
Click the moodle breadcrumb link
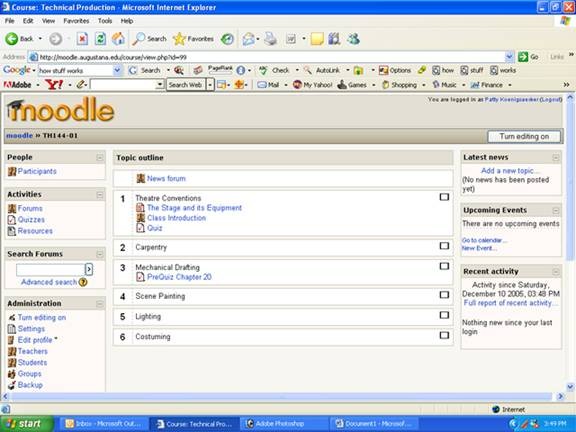19,136
